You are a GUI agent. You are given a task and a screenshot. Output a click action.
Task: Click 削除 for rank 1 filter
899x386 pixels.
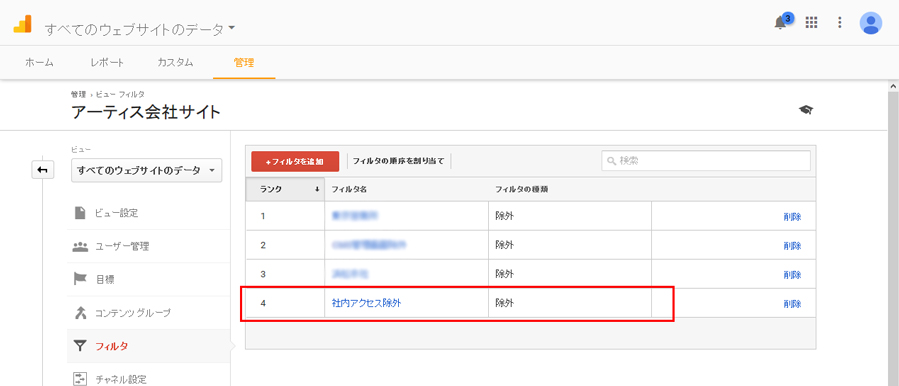(792, 217)
